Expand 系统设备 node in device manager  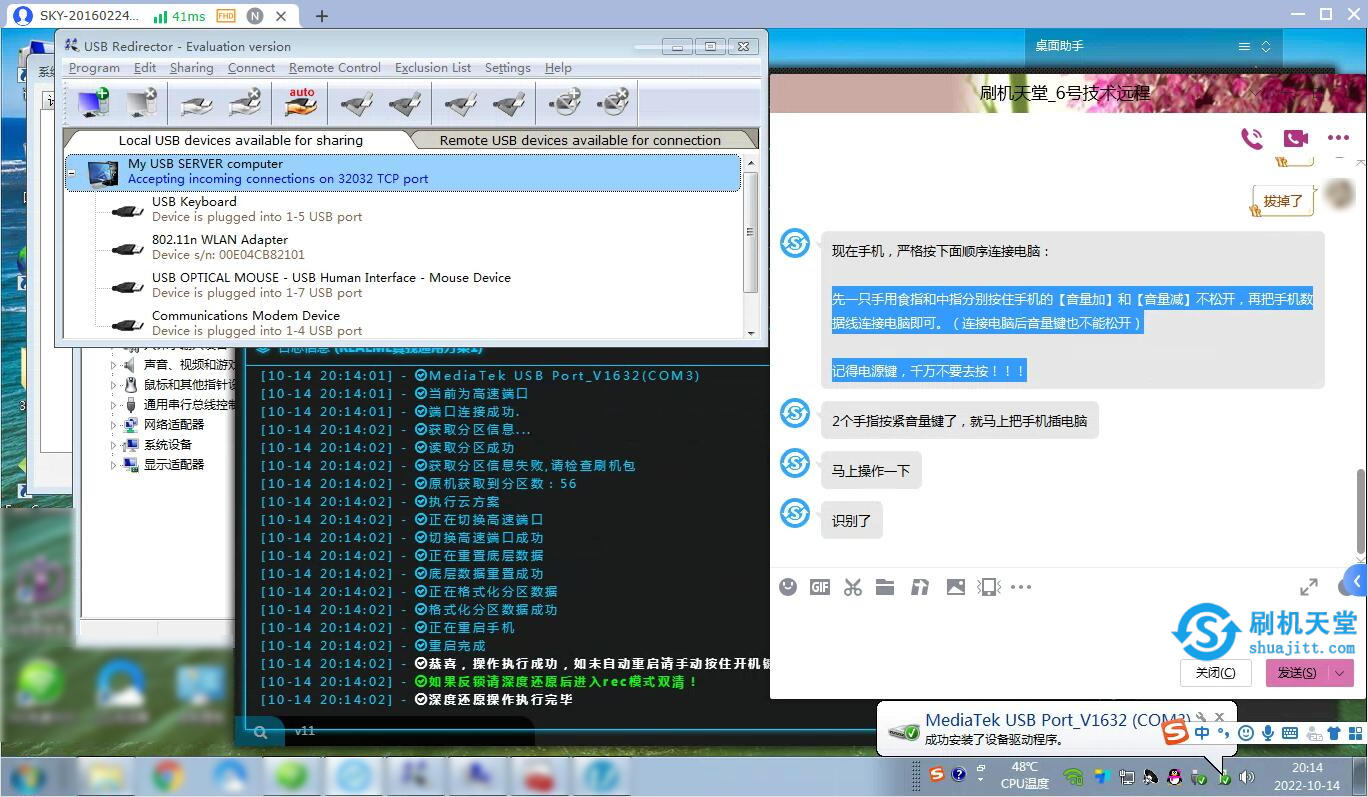[x=113, y=445]
